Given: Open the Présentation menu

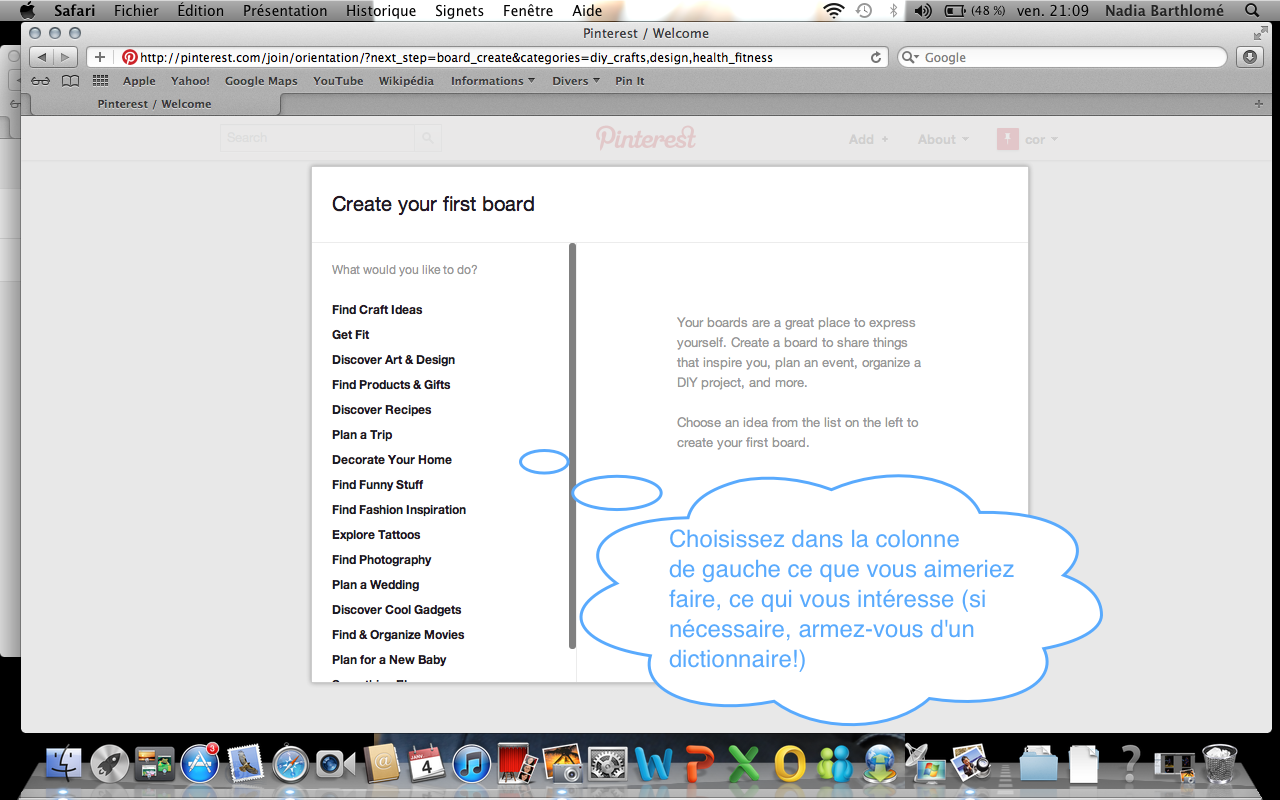Looking at the screenshot, I should tap(285, 11).
